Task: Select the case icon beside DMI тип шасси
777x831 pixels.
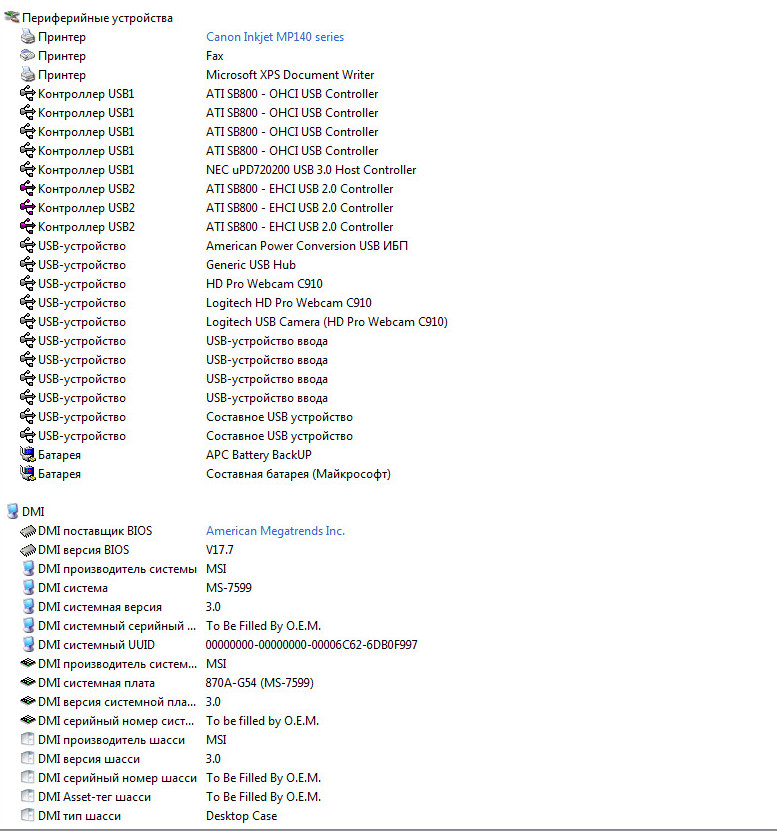Action: [x=28, y=815]
